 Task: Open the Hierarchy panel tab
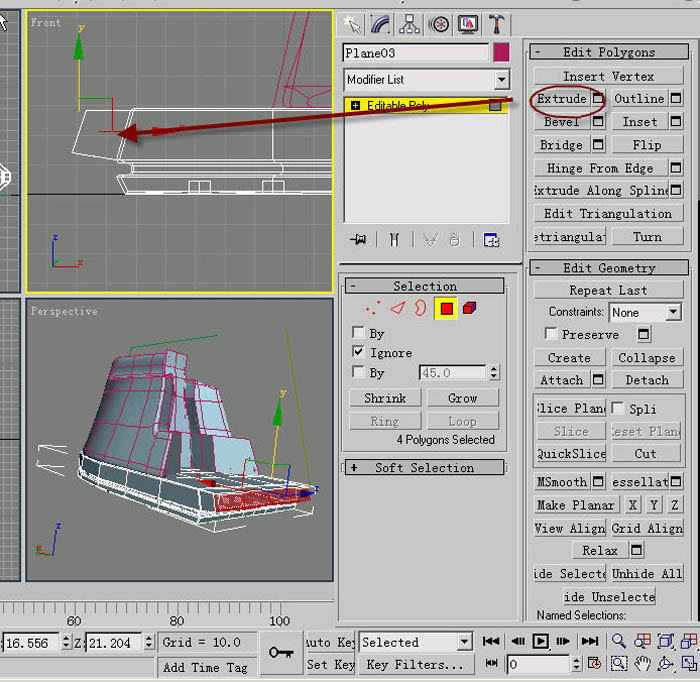tap(409, 24)
